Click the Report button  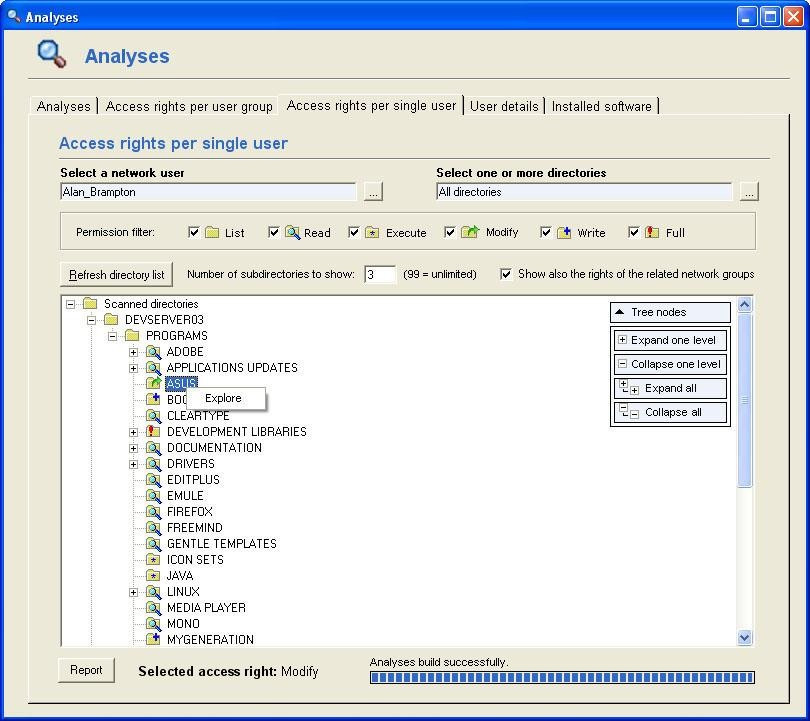(x=86, y=670)
